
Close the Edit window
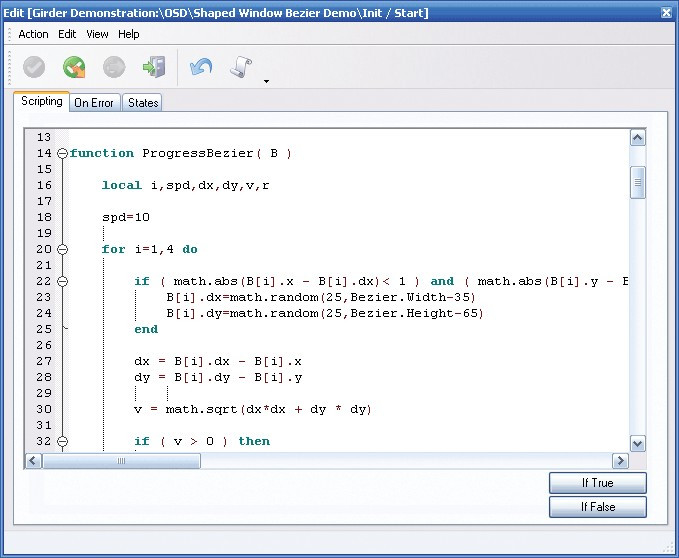click(666, 13)
